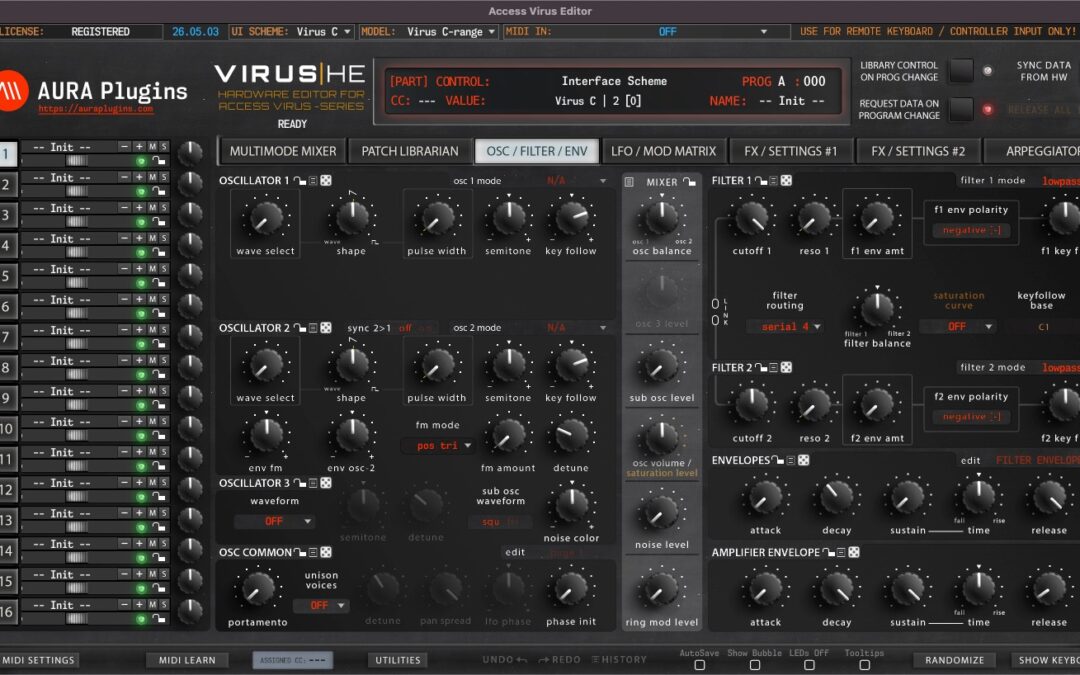Open the FX / Settings #2 tab

[918, 151]
